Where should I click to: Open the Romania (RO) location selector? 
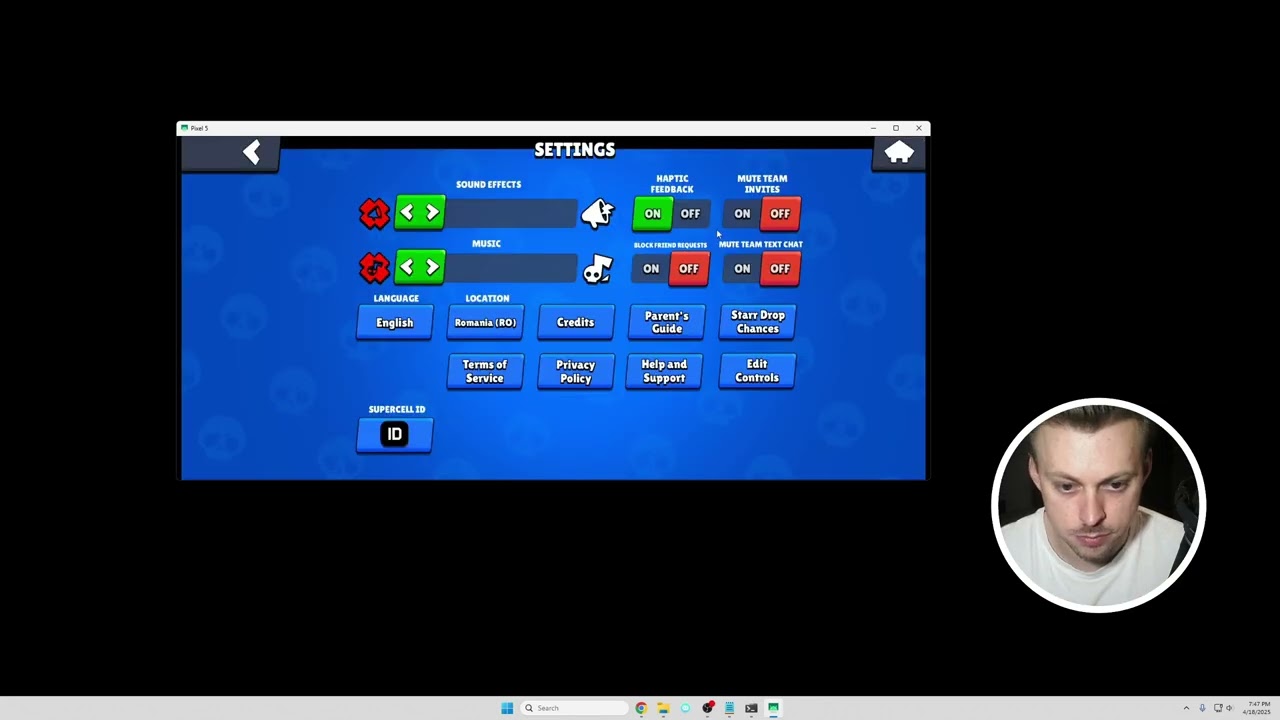(x=485, y=323)
